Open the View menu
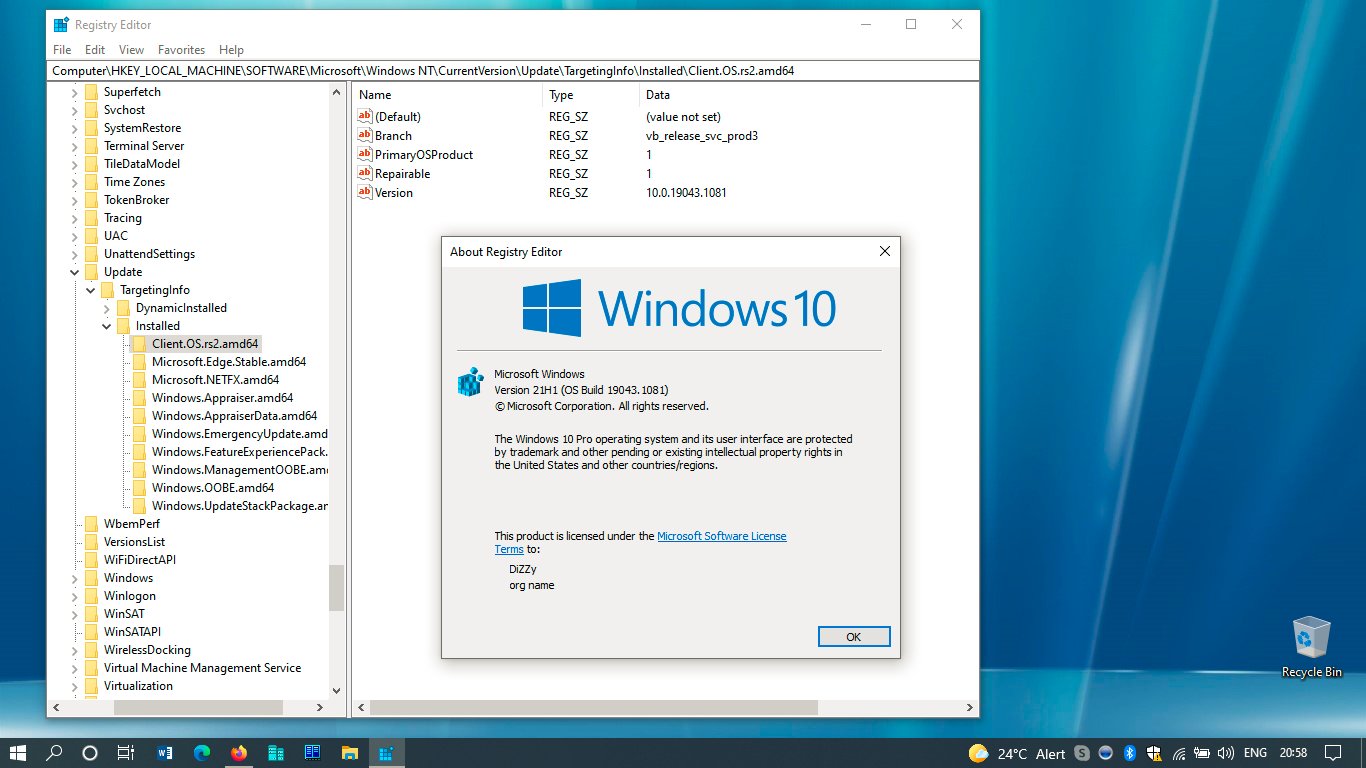The image size is (1366, 768). pyautogui.click(x=132, y=49)
